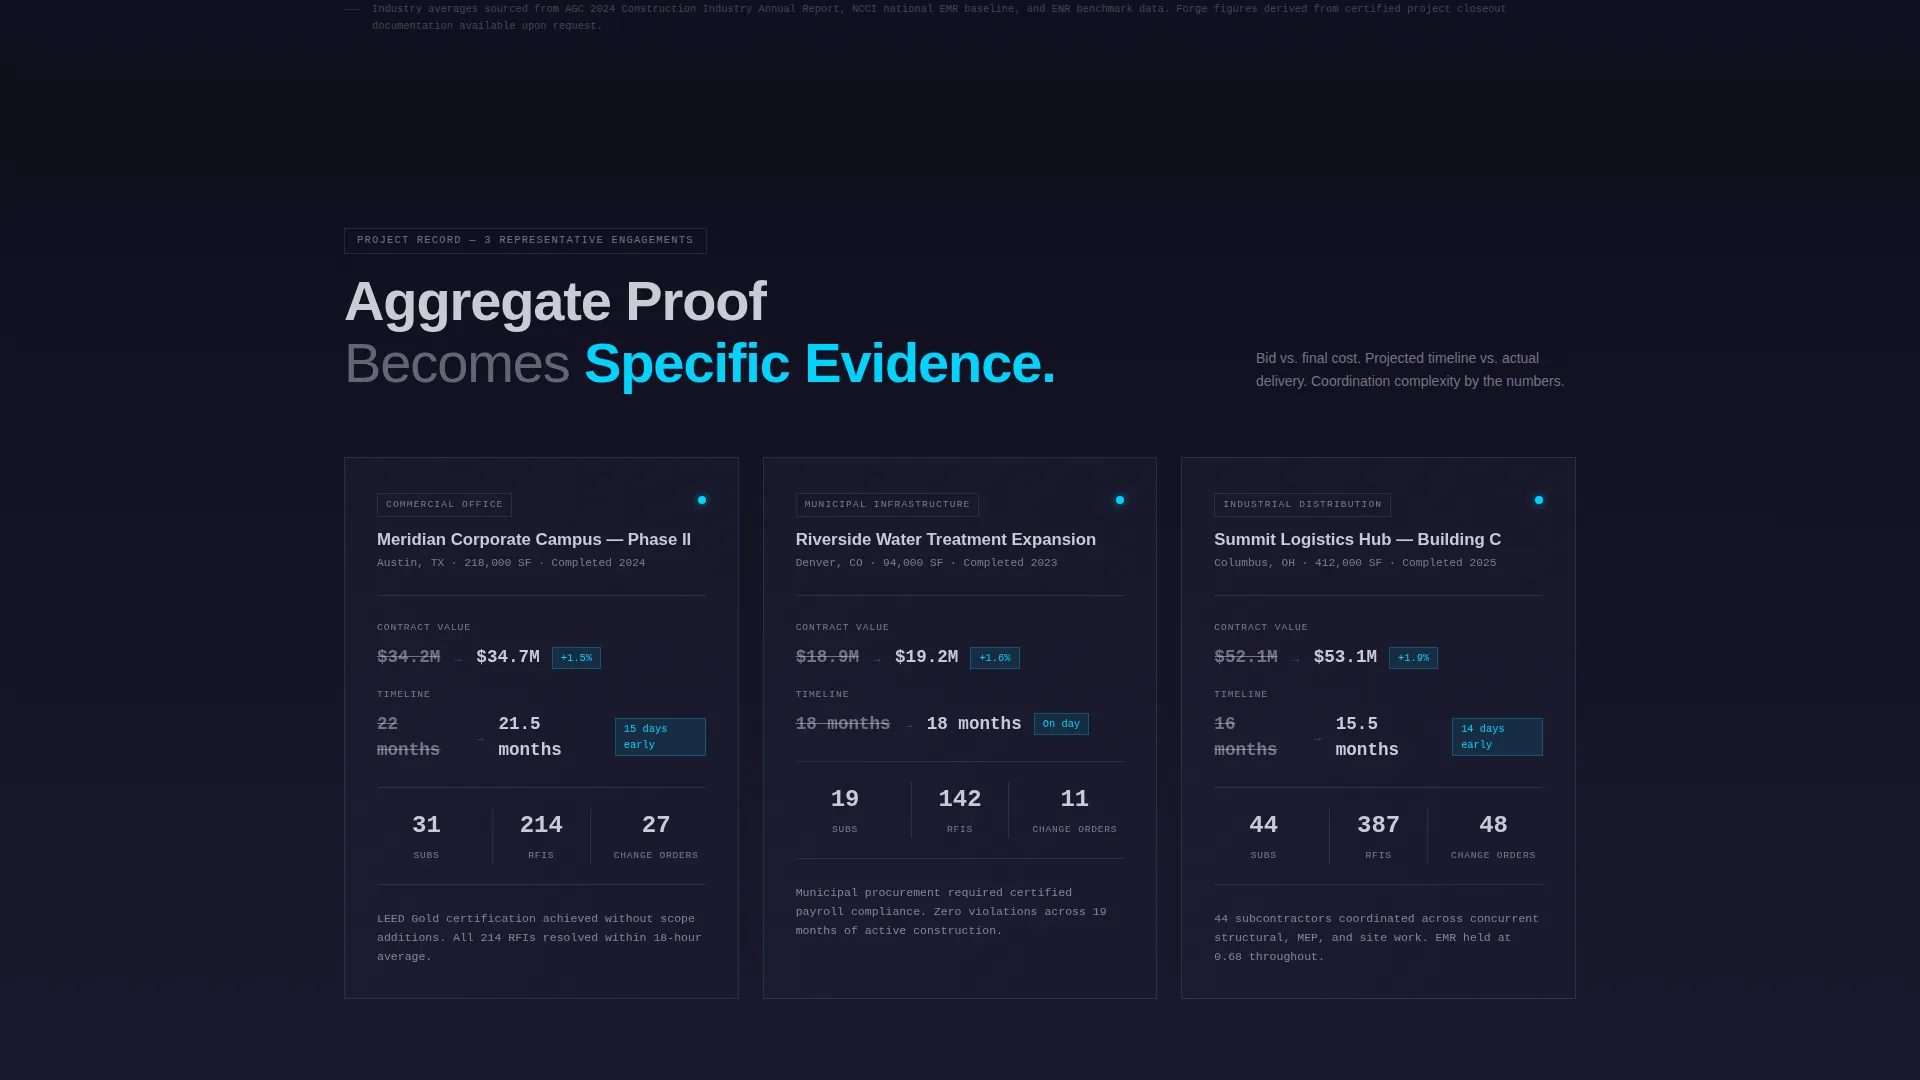Viewport: 1920px width, 1080px height.
Task: Select the Commercial Office category tag
Action: (x=444, y=505)
